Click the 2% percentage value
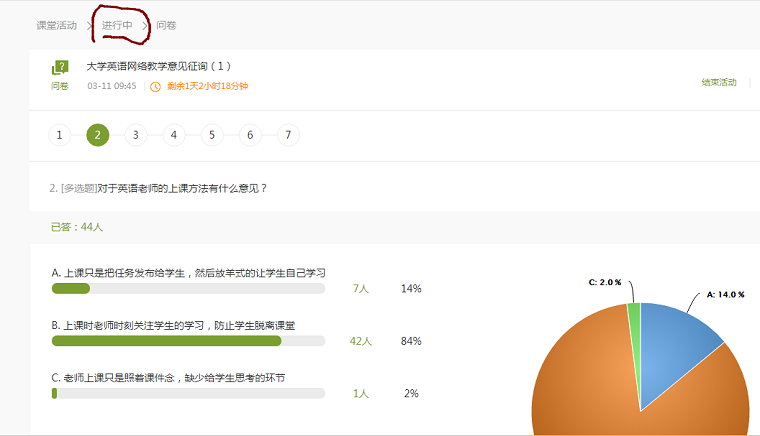Viewport: 760px width, 436px height. tap(411, 393)
